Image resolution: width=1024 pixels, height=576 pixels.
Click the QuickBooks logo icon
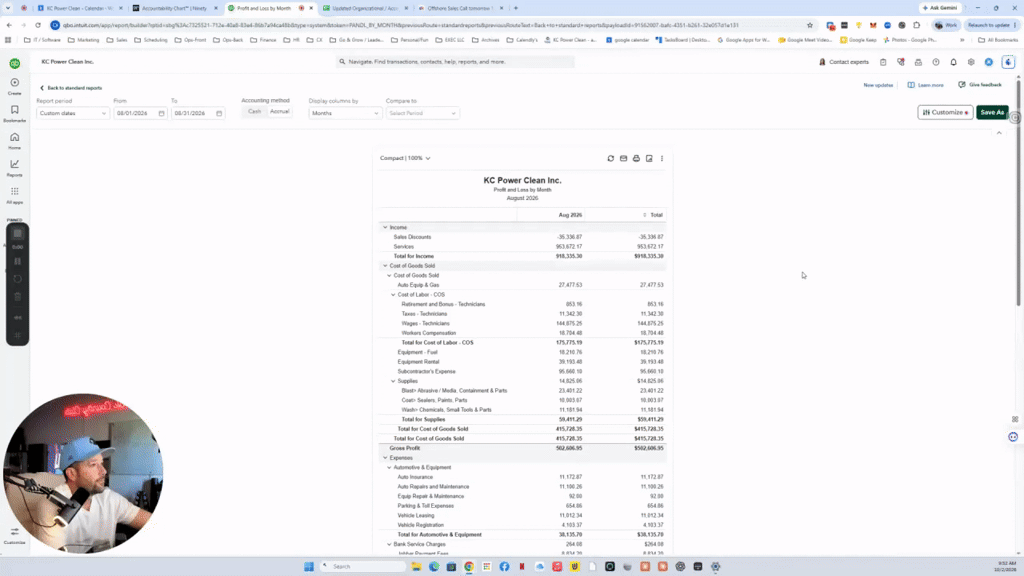pyautogui.click(x=14, y=63)
